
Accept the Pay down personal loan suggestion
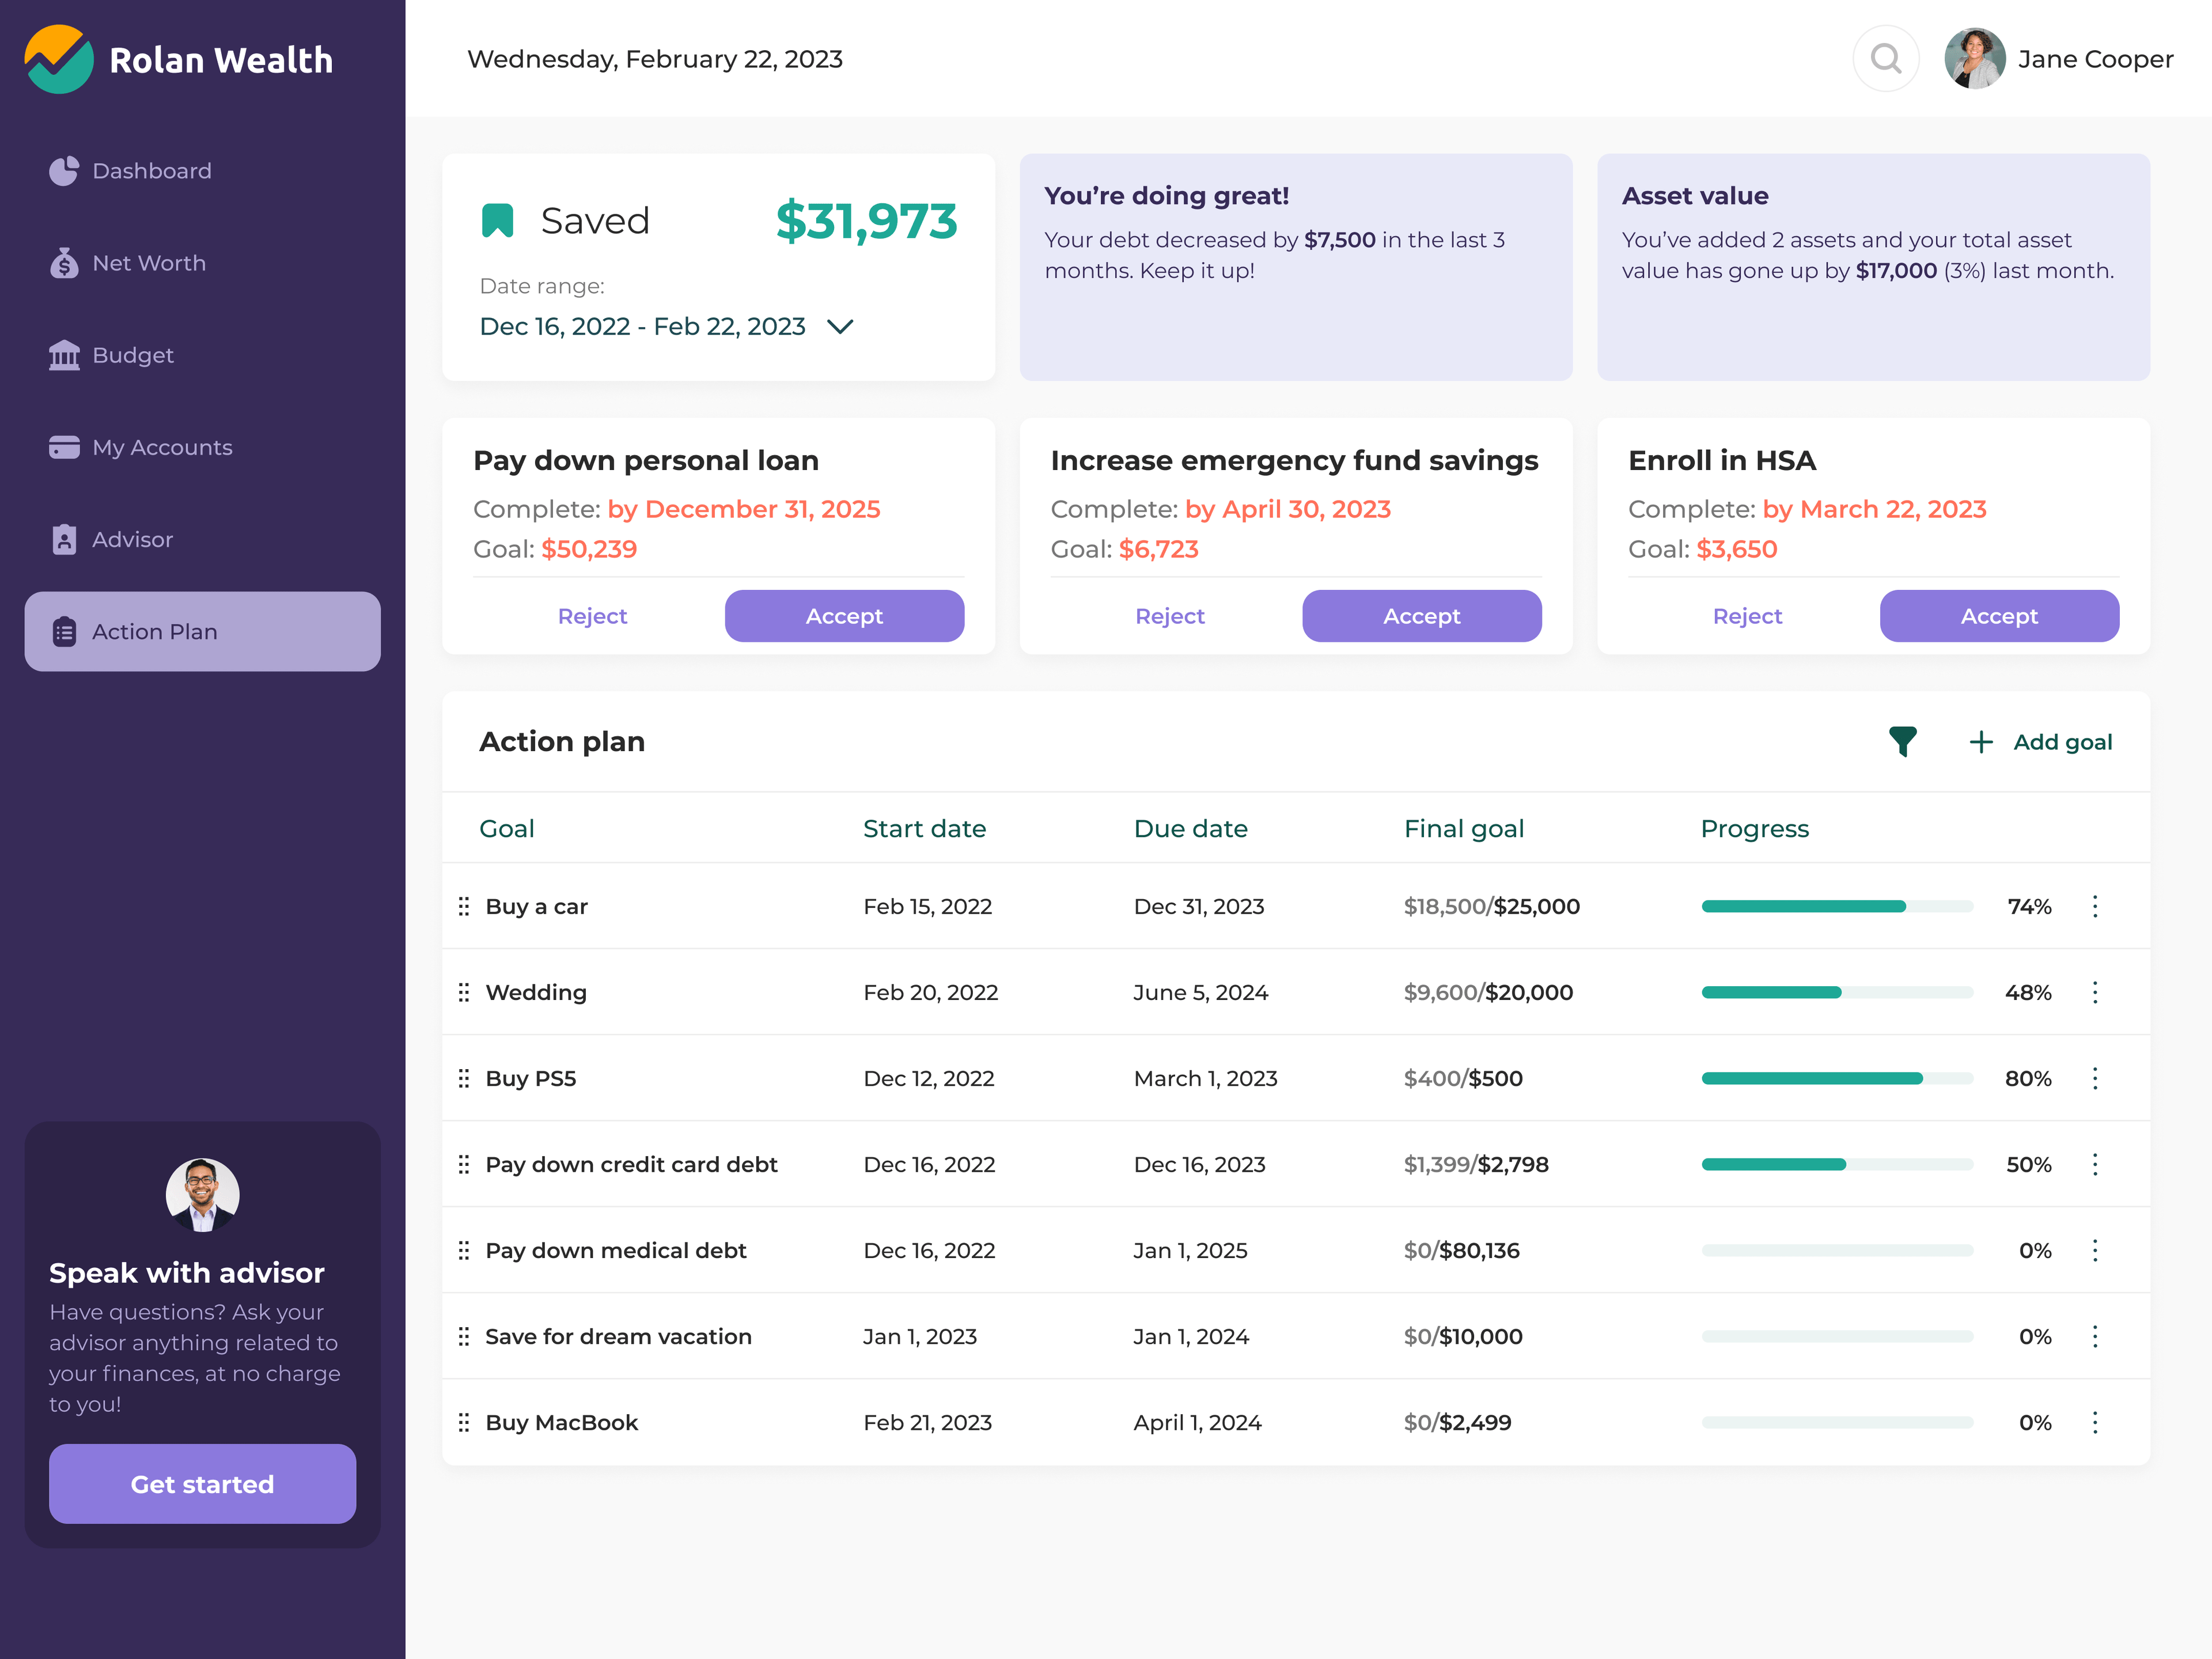[844, 616]
